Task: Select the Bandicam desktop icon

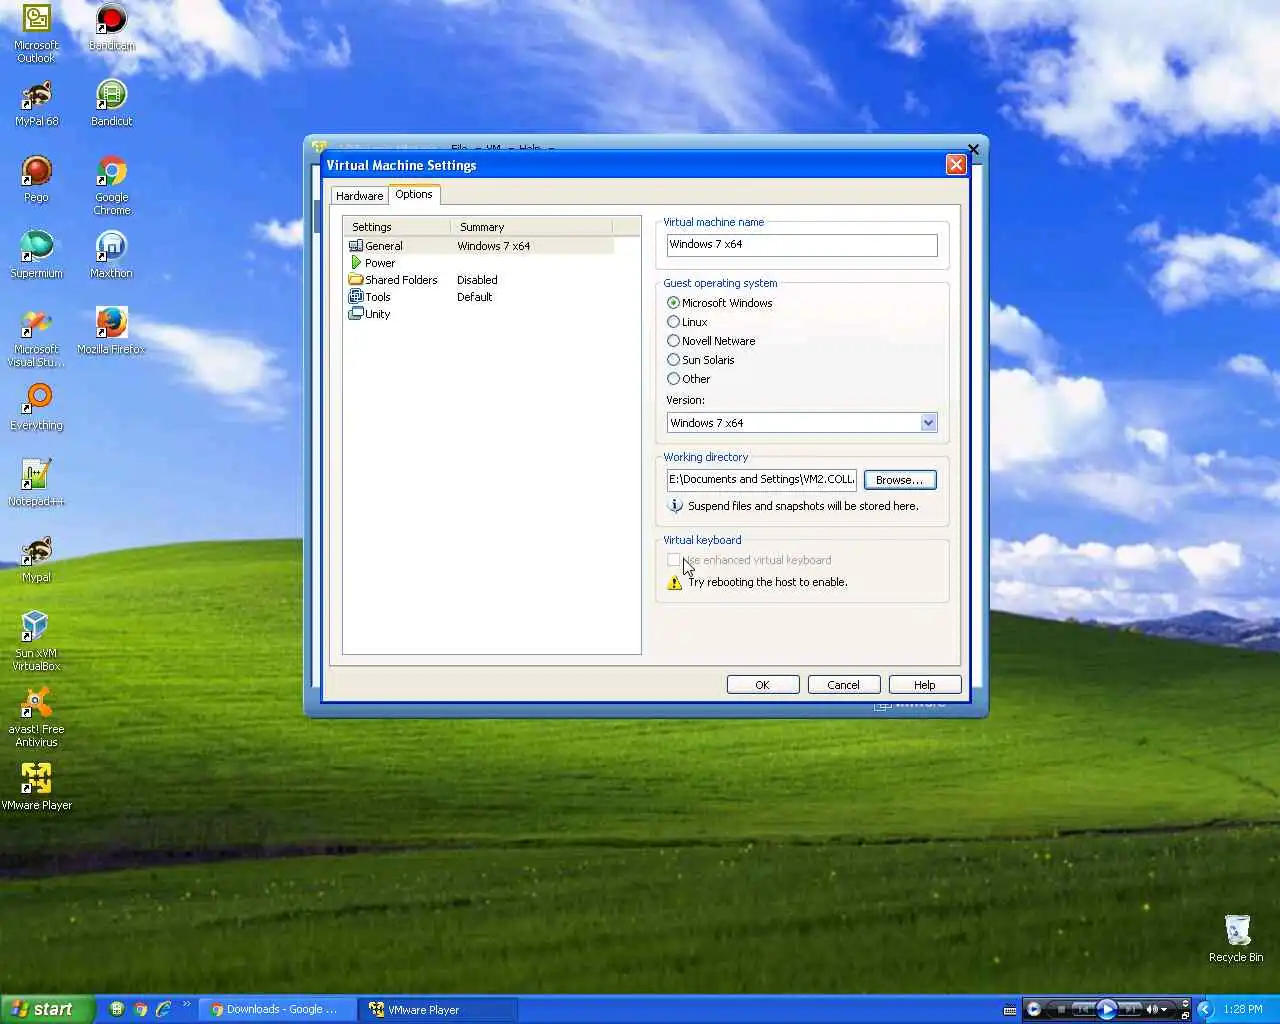Action: [111, 28]
